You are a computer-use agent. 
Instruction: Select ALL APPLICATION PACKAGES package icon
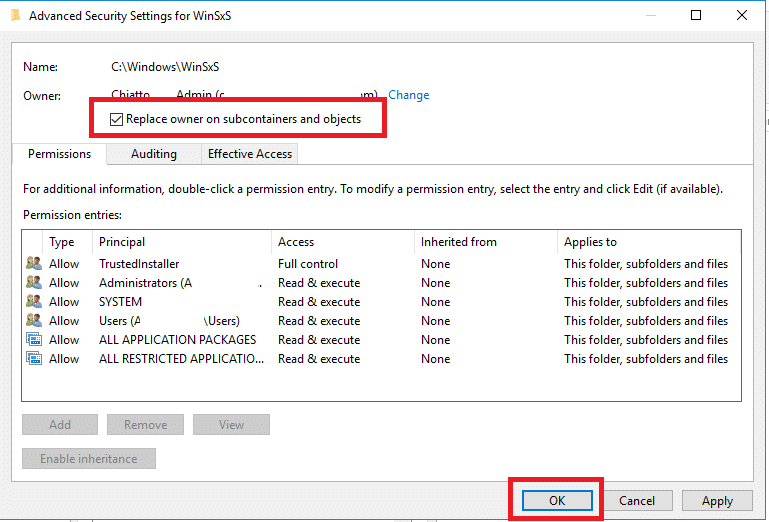click(34, 339)
